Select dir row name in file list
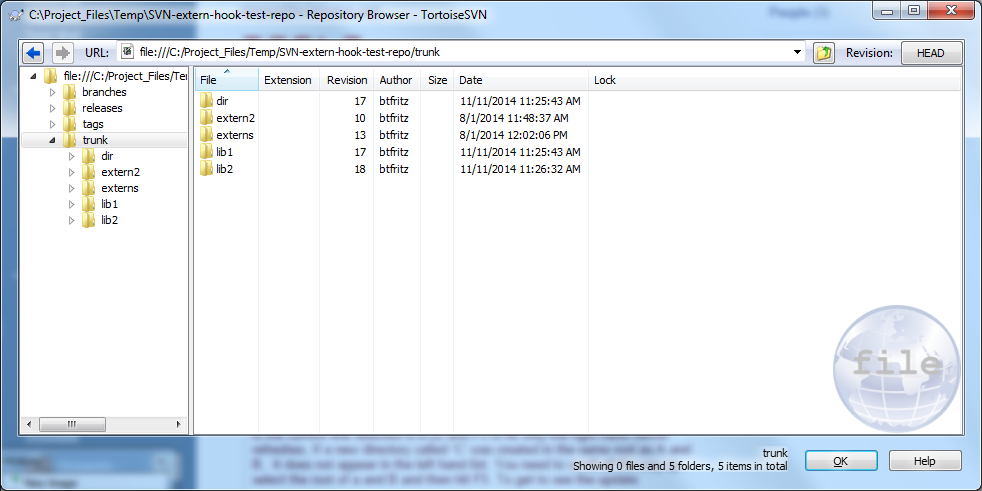Image resolution: width=982 pixels, height=491 pixels. coord(223,100)
